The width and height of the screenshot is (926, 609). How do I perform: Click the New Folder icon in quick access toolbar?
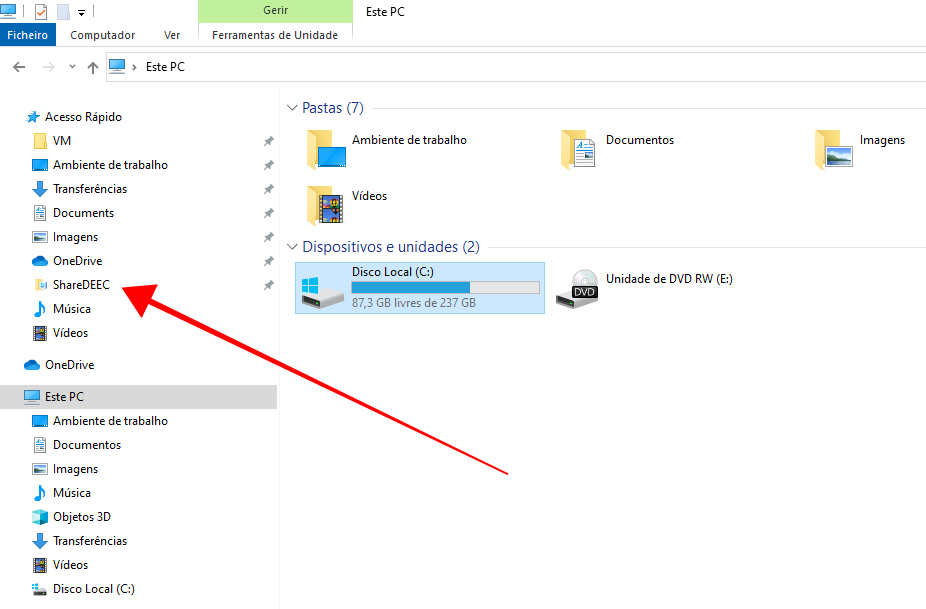(63, 11)
